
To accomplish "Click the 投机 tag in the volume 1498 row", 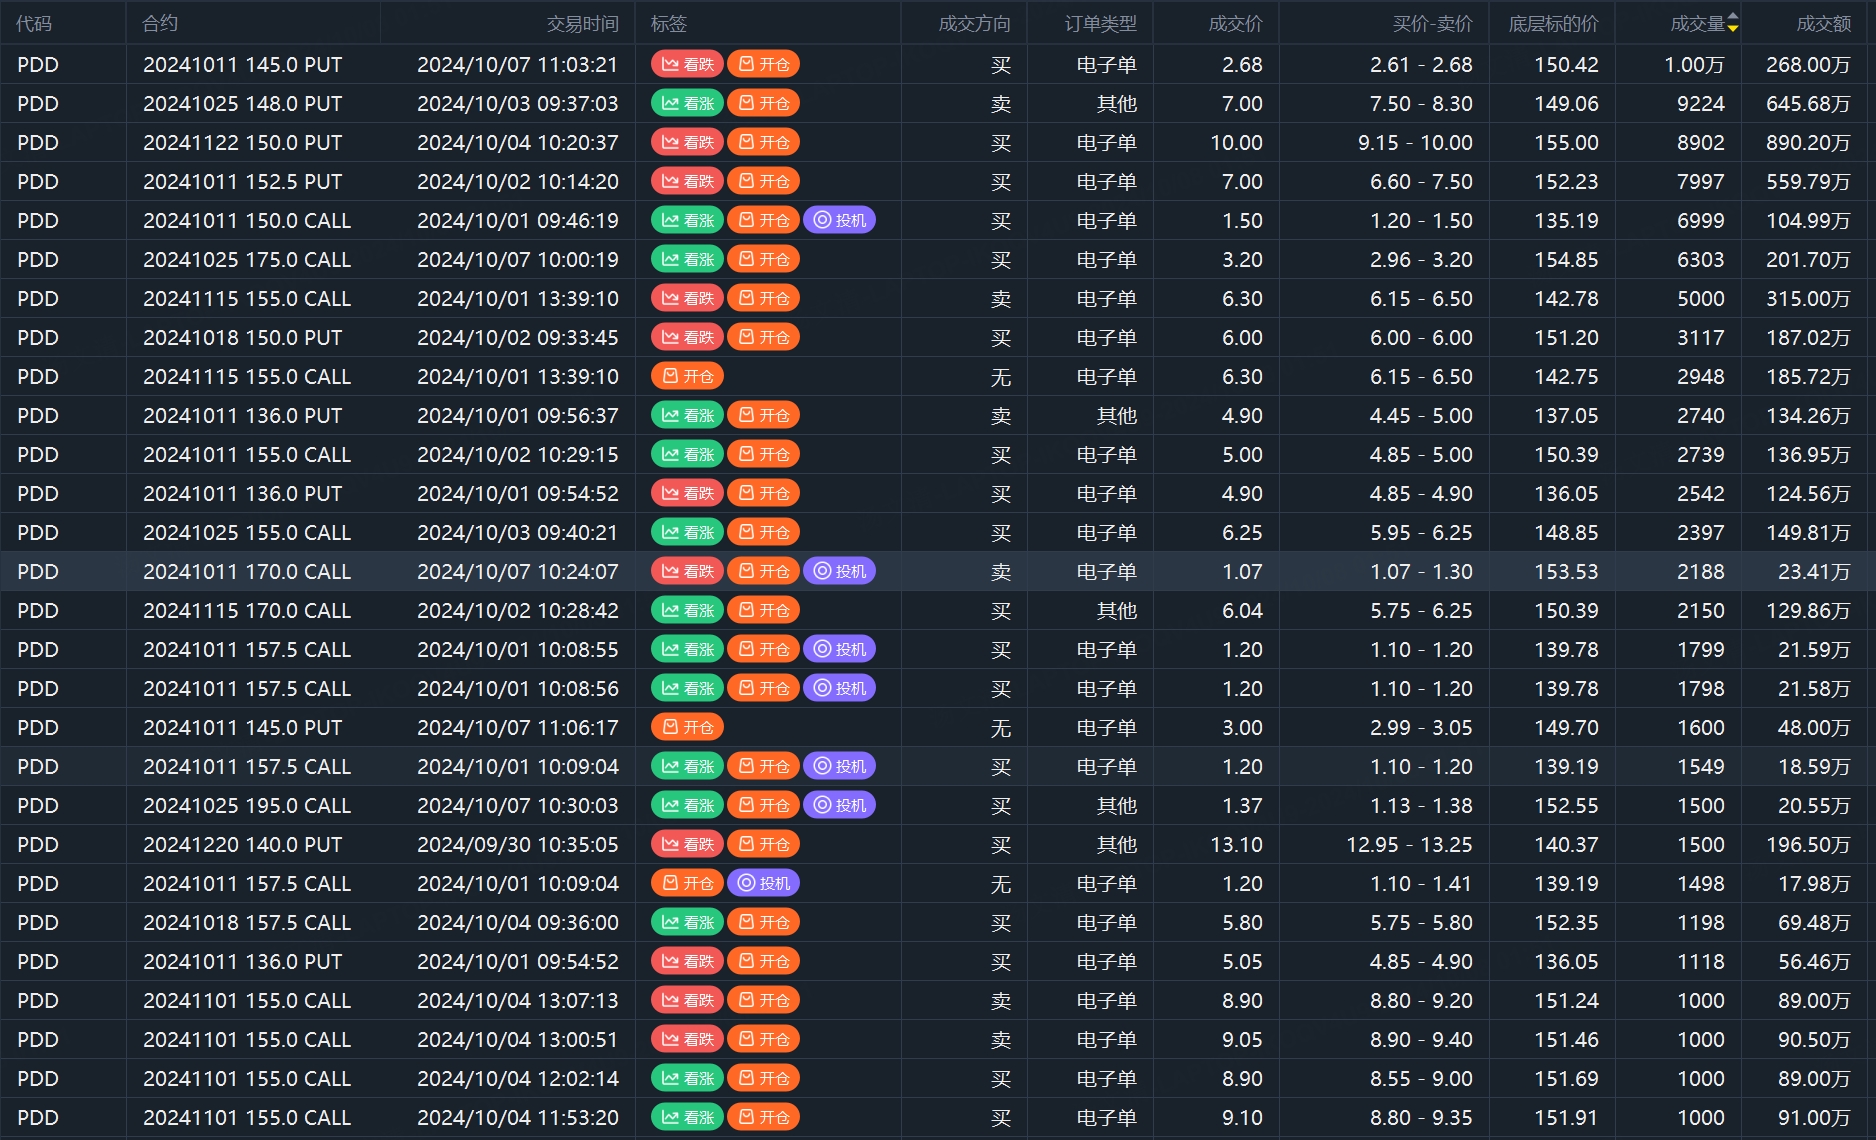I will pos(764,883).
